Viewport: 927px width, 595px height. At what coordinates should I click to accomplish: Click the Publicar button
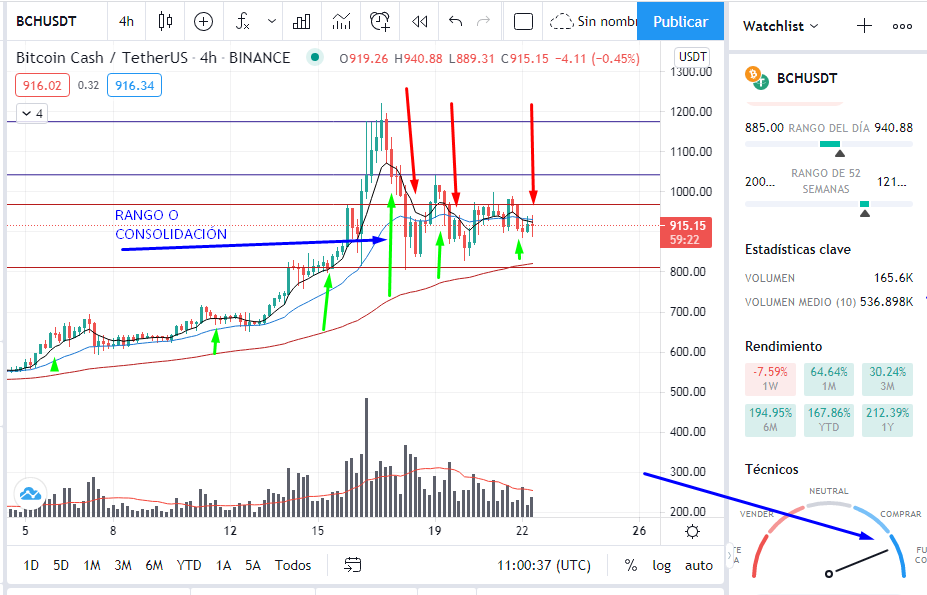pyautogui.click(x=680, y=21)
